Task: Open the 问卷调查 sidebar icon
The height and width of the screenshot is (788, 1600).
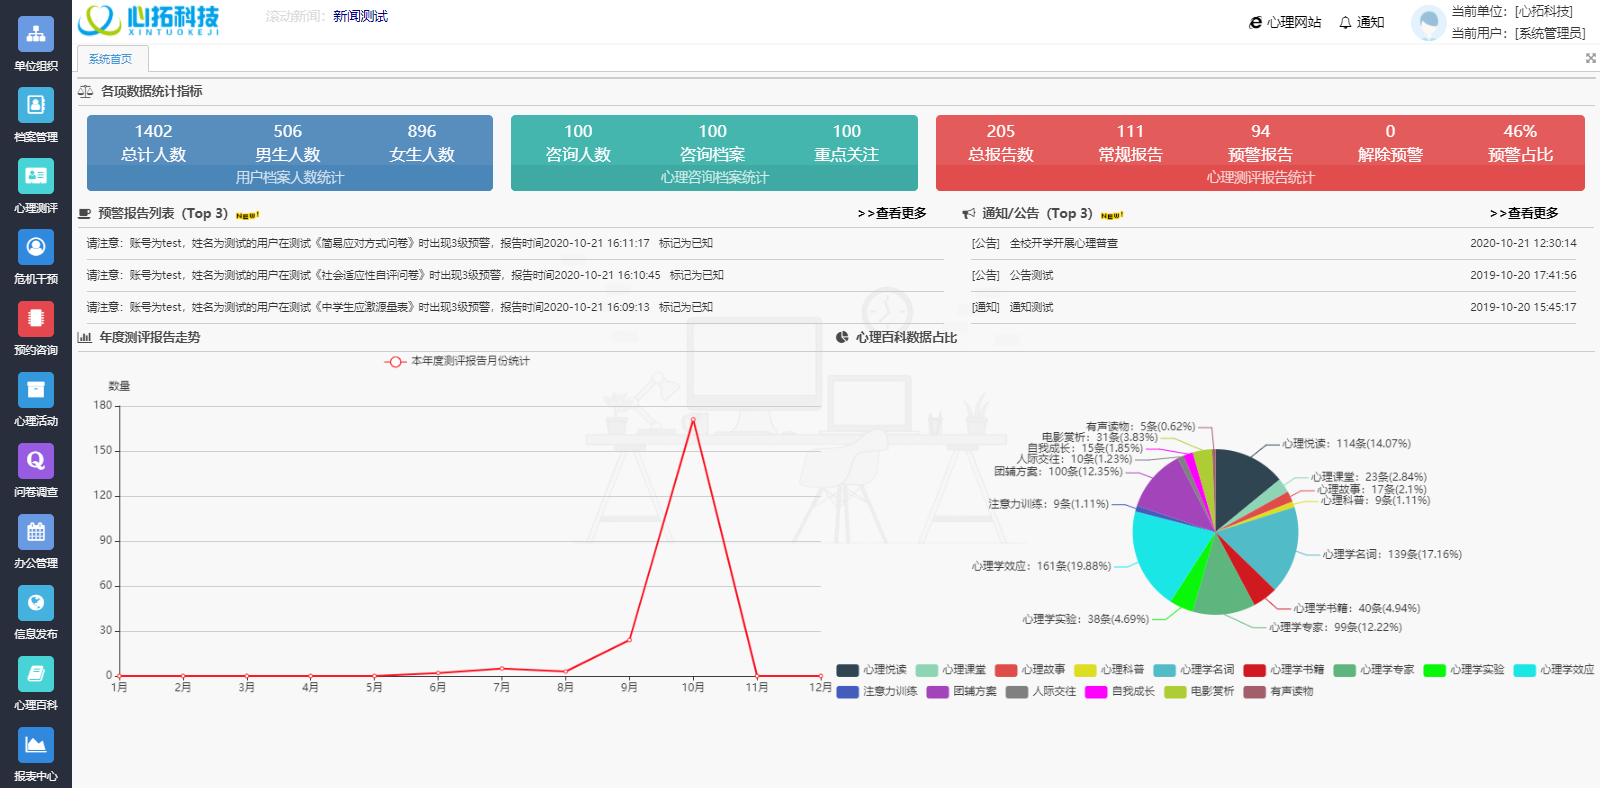Action: (x=36, y=460)
